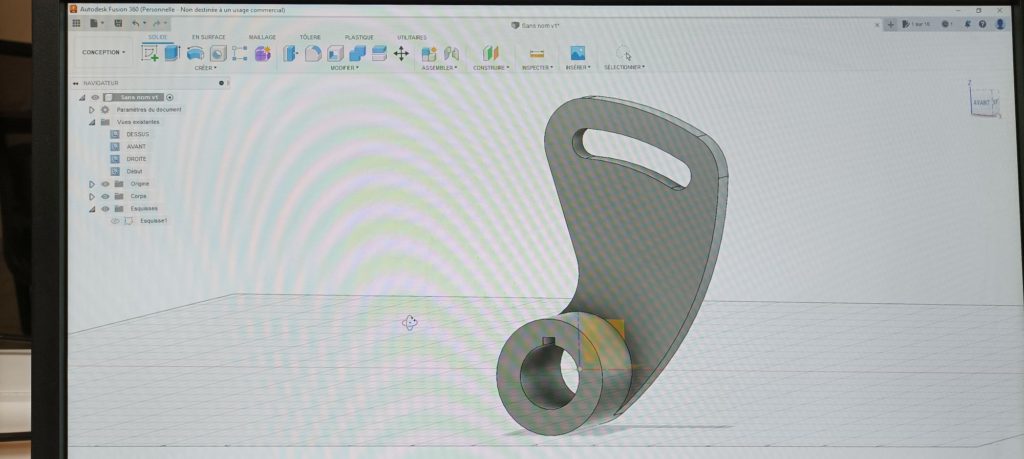The width and height of the screenshot is (1024, 459).
Task: Open the CONCEPTION workspace dropdown
Action: pyautogui.click(x=104, y=52)
